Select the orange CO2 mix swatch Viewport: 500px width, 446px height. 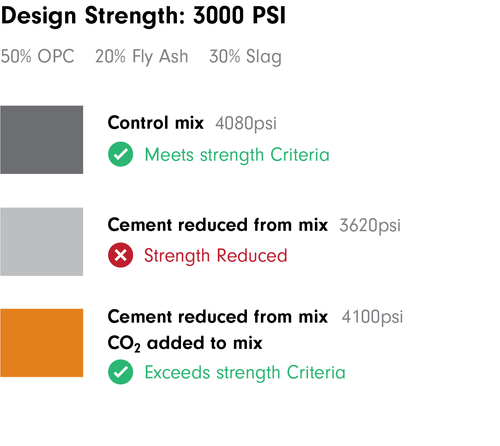[x=42, y=343]
